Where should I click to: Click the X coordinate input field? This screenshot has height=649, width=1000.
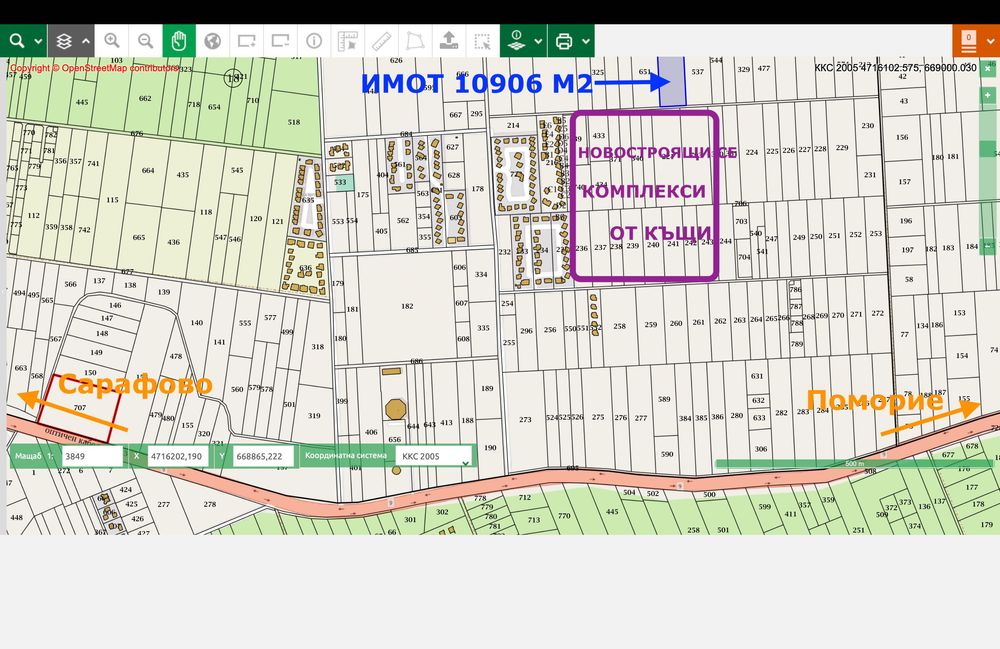[x=178, y=456]
